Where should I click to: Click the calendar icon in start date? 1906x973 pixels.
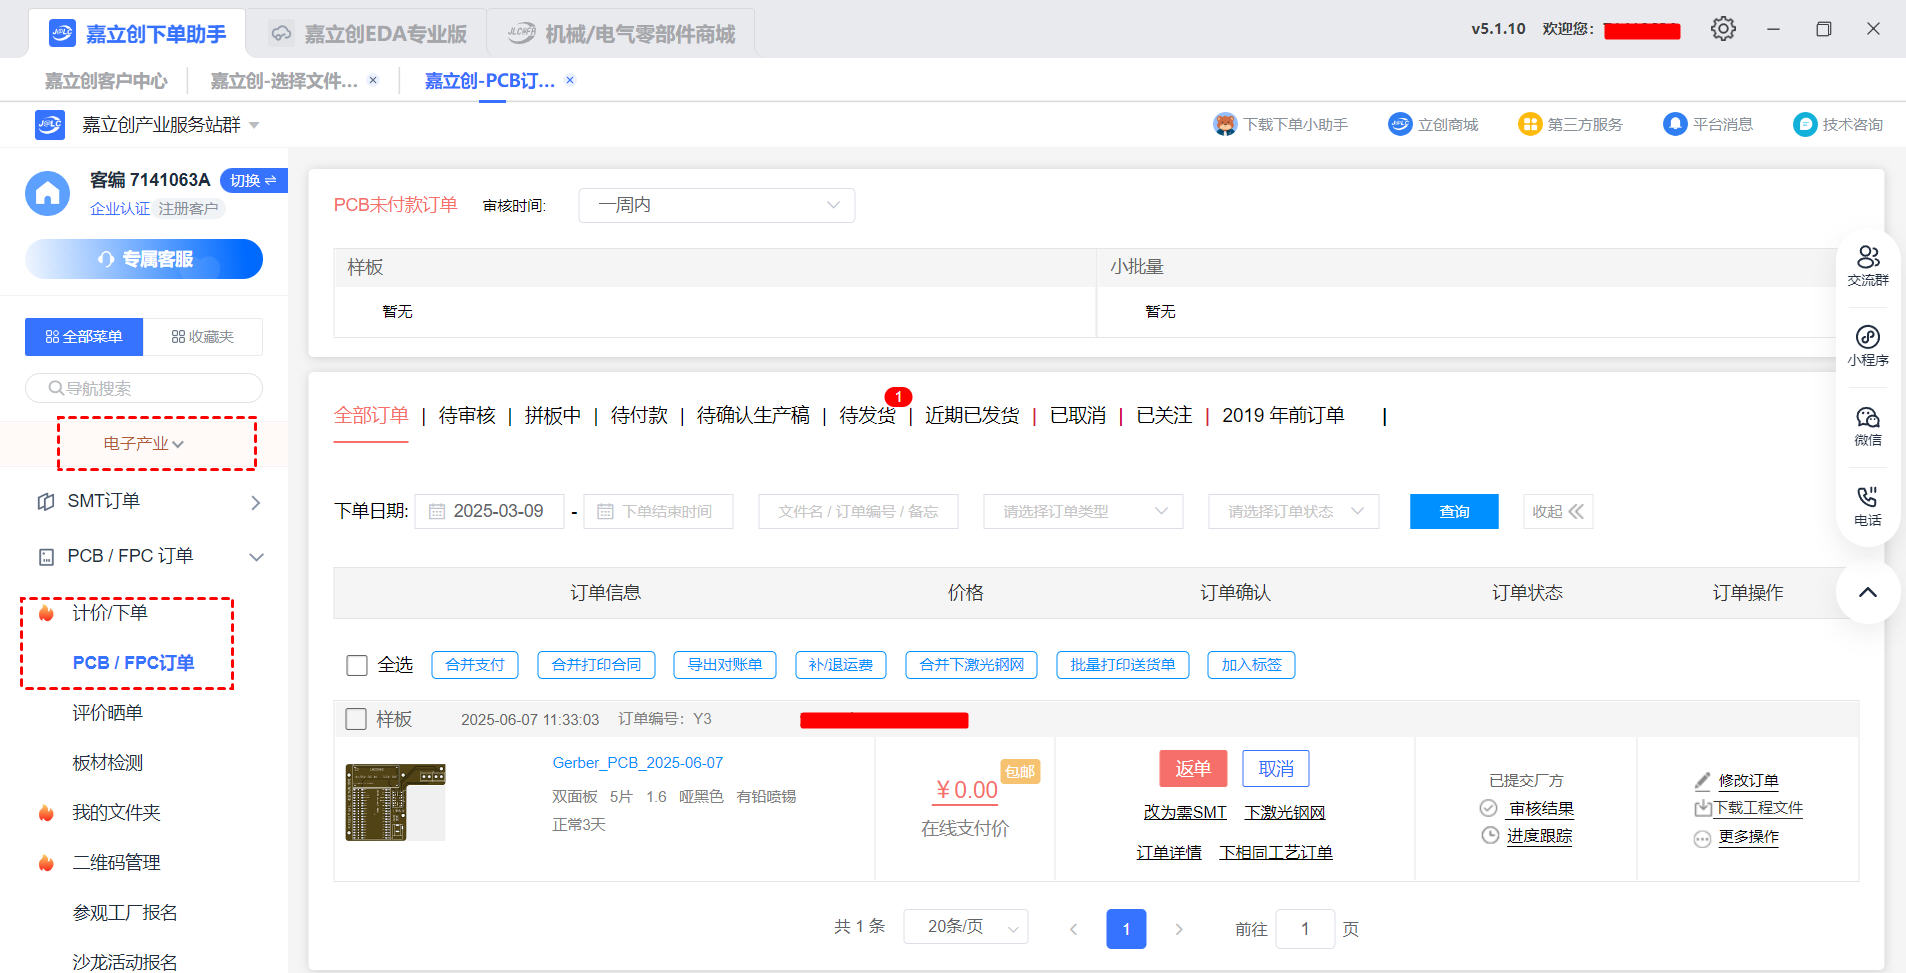(x=437, y=511)
